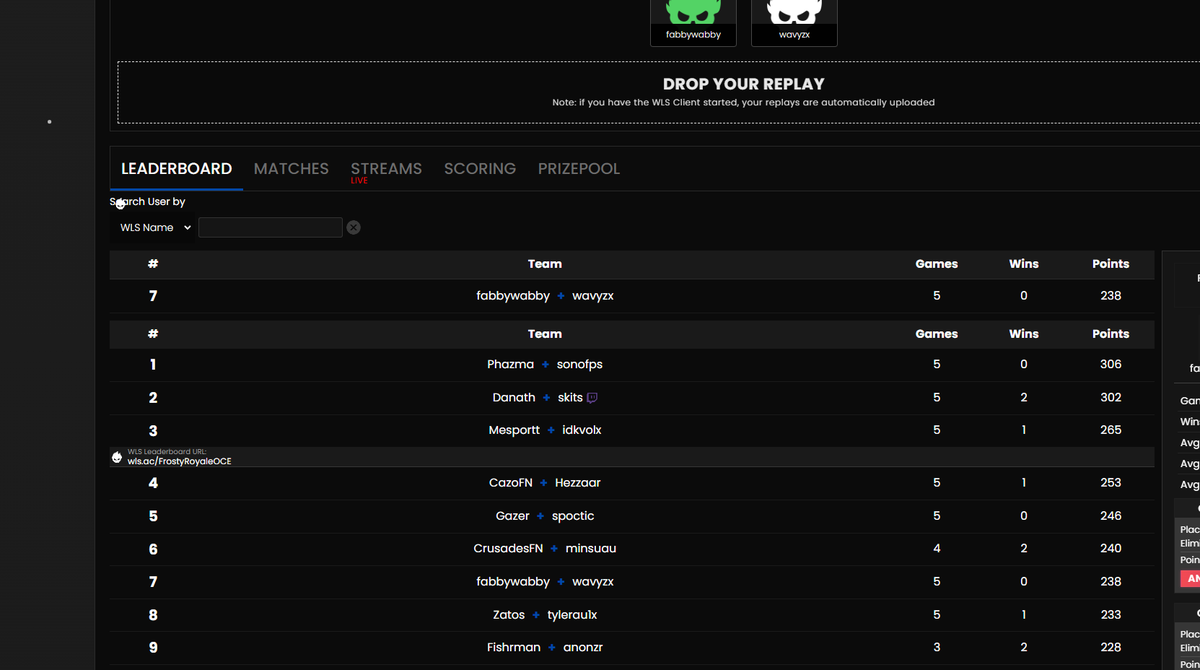Click the Drop Your Replay upload area

pyautogui.click(x=659, y=92)
